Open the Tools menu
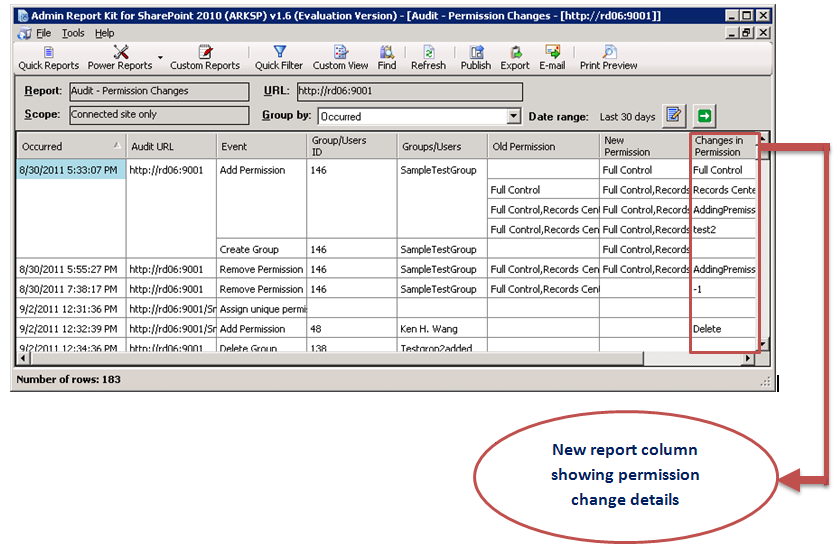This screenshot has height=550, width=837. coord(73,33)
